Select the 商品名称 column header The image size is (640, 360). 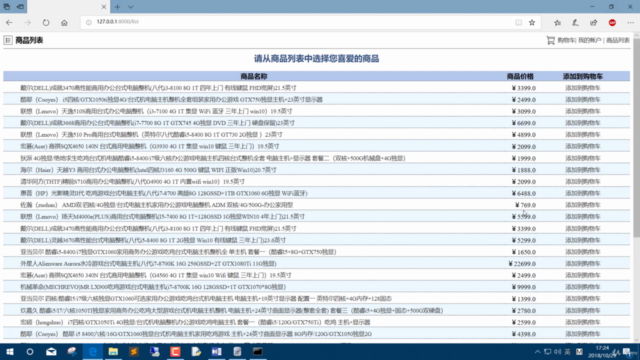pos(253,76)
